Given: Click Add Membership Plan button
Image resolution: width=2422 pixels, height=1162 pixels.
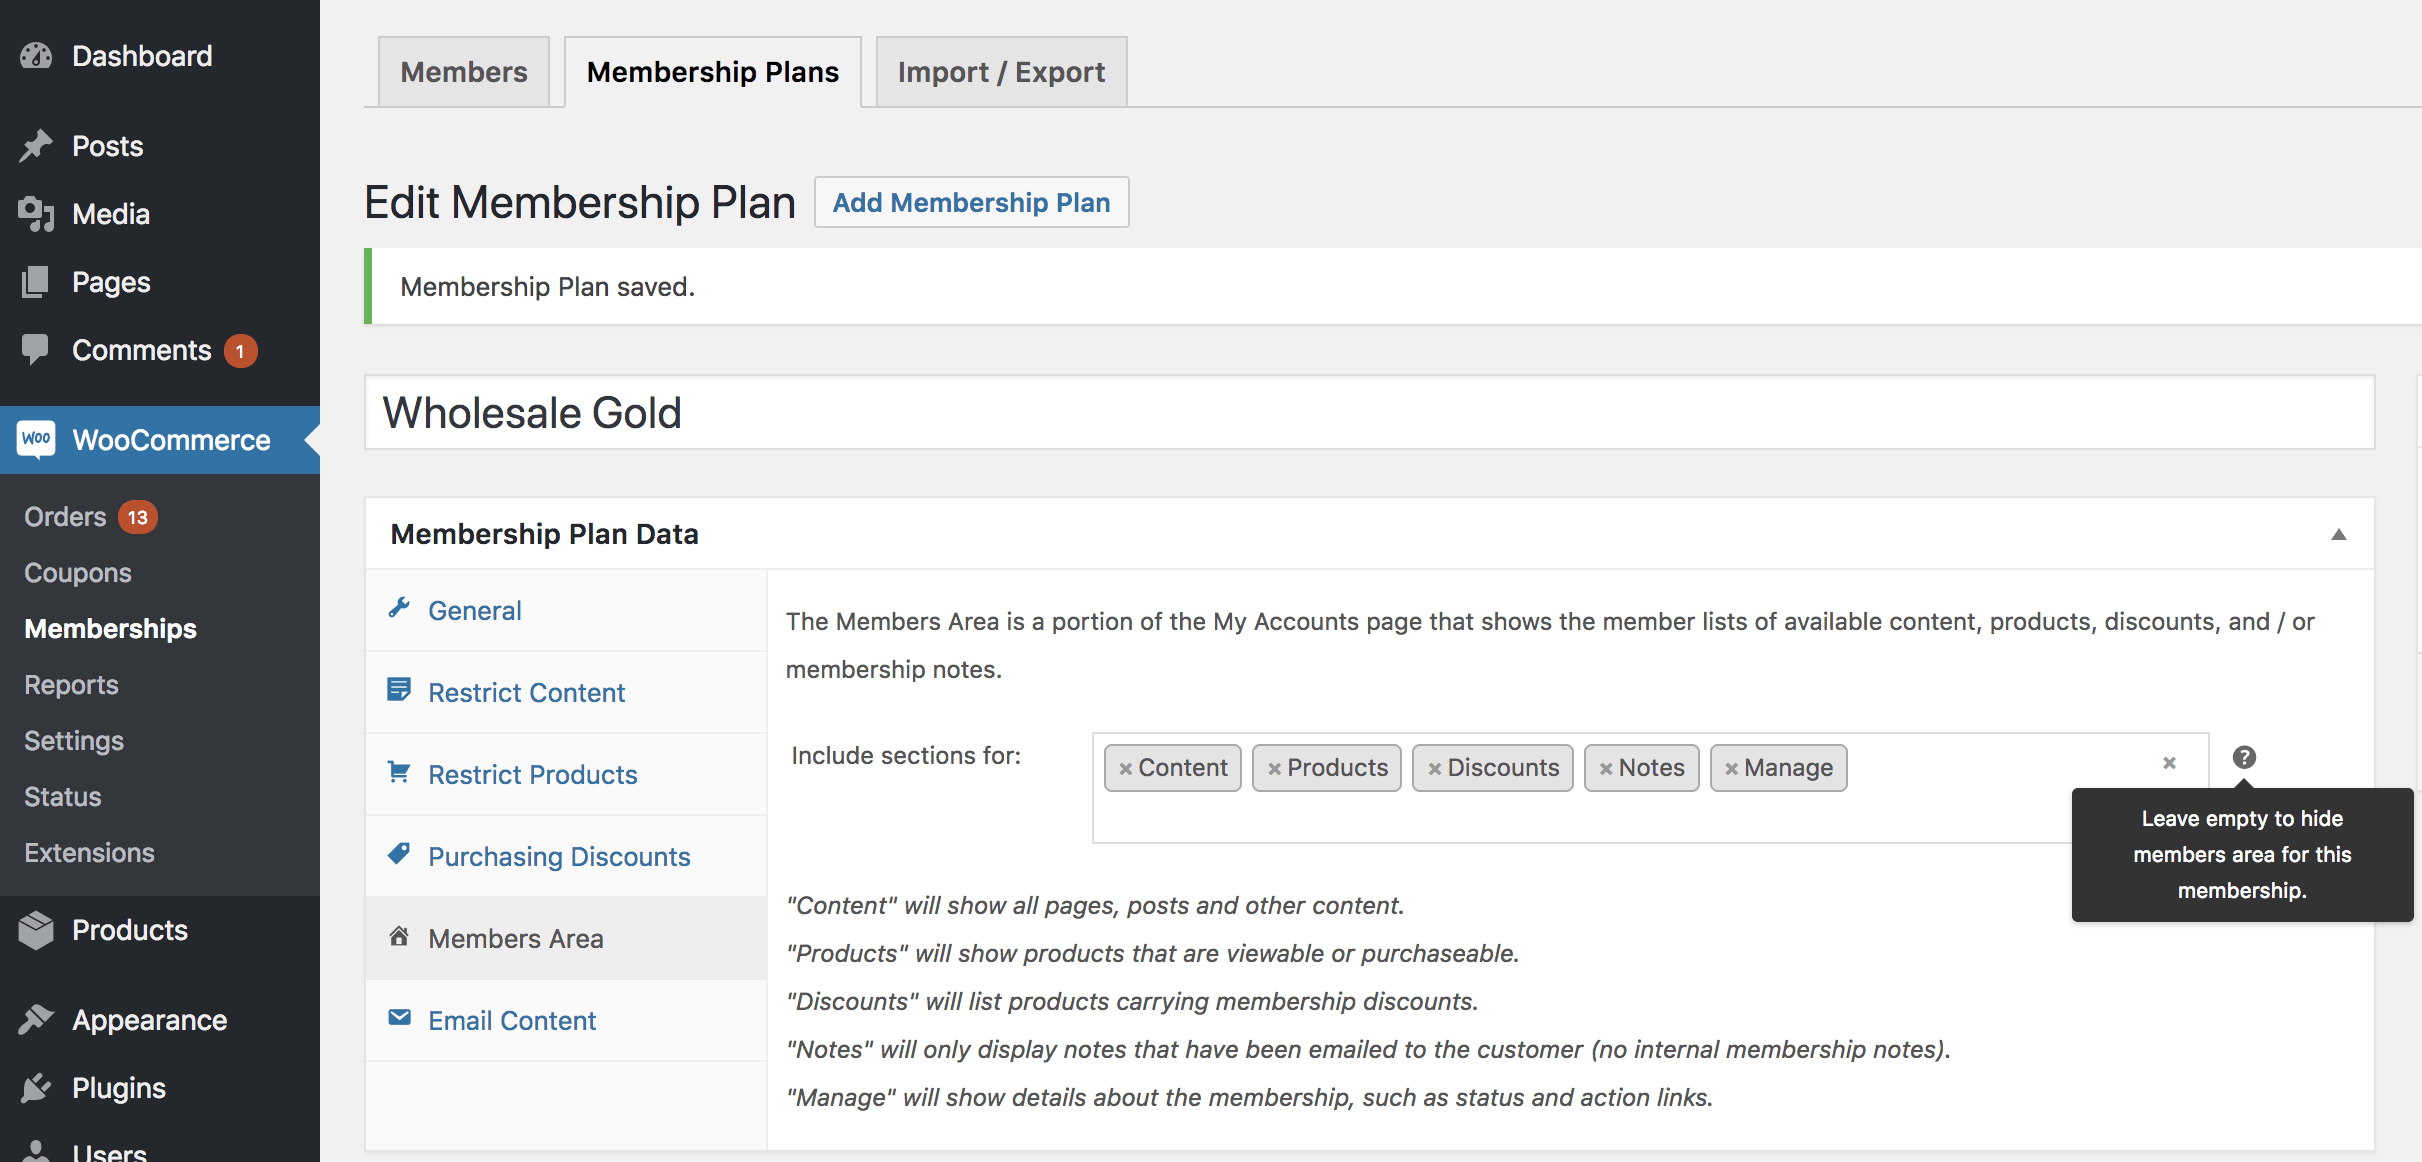Looking at the screenshot, I should [x=971, y=202].
